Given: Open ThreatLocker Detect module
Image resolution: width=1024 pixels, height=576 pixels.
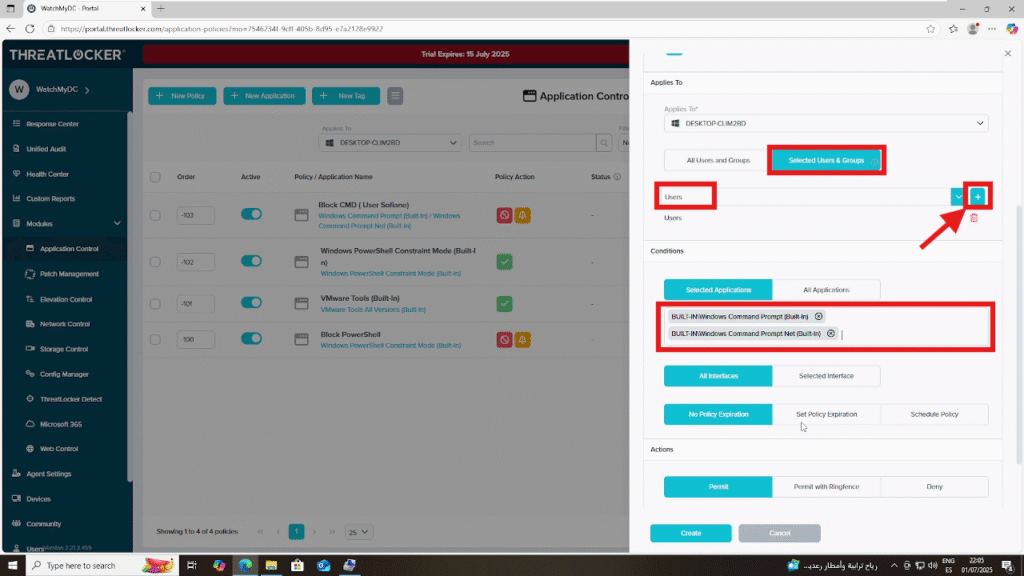Looking at the screenshot, I should pyautogui.click(x=71, y=399).
